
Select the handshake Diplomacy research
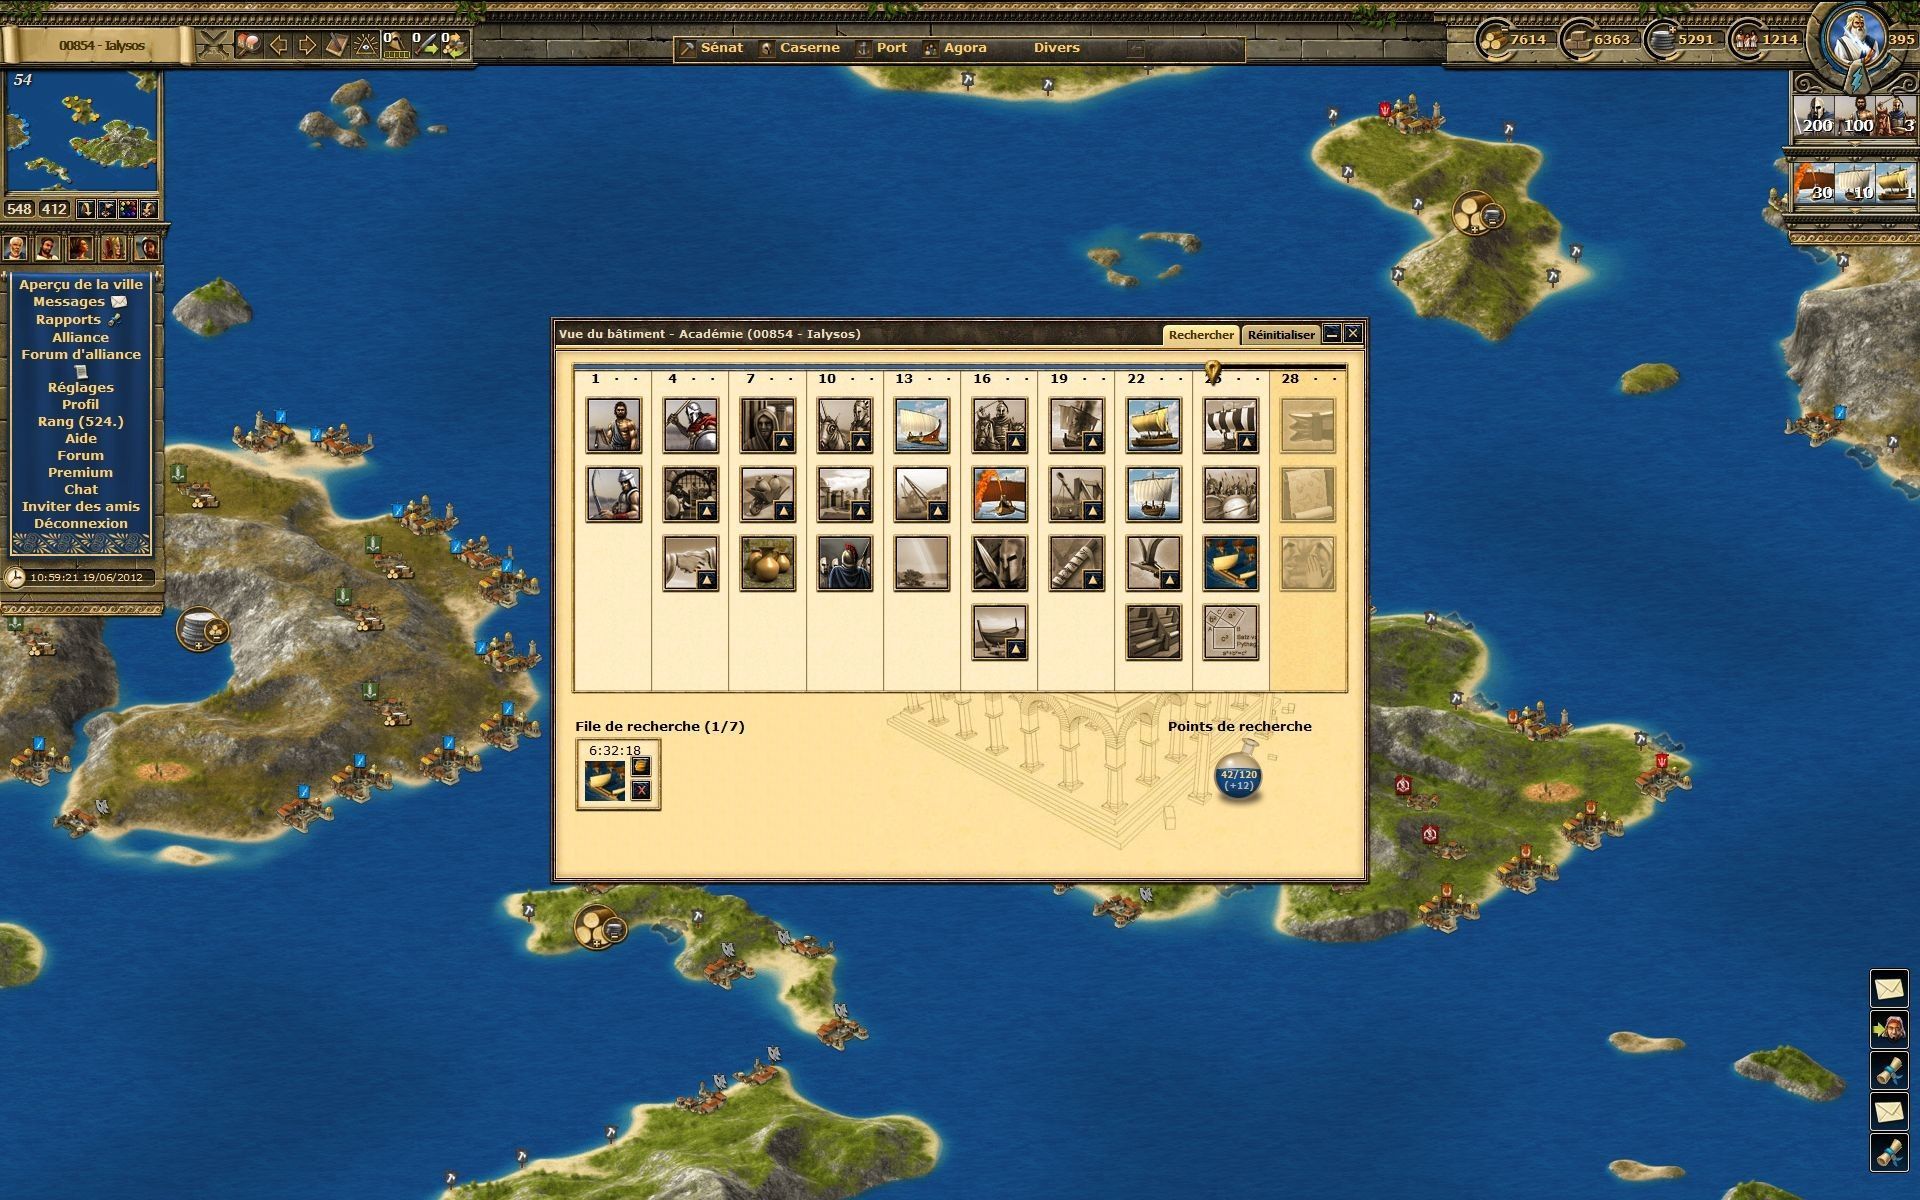[x=690, y=563]
